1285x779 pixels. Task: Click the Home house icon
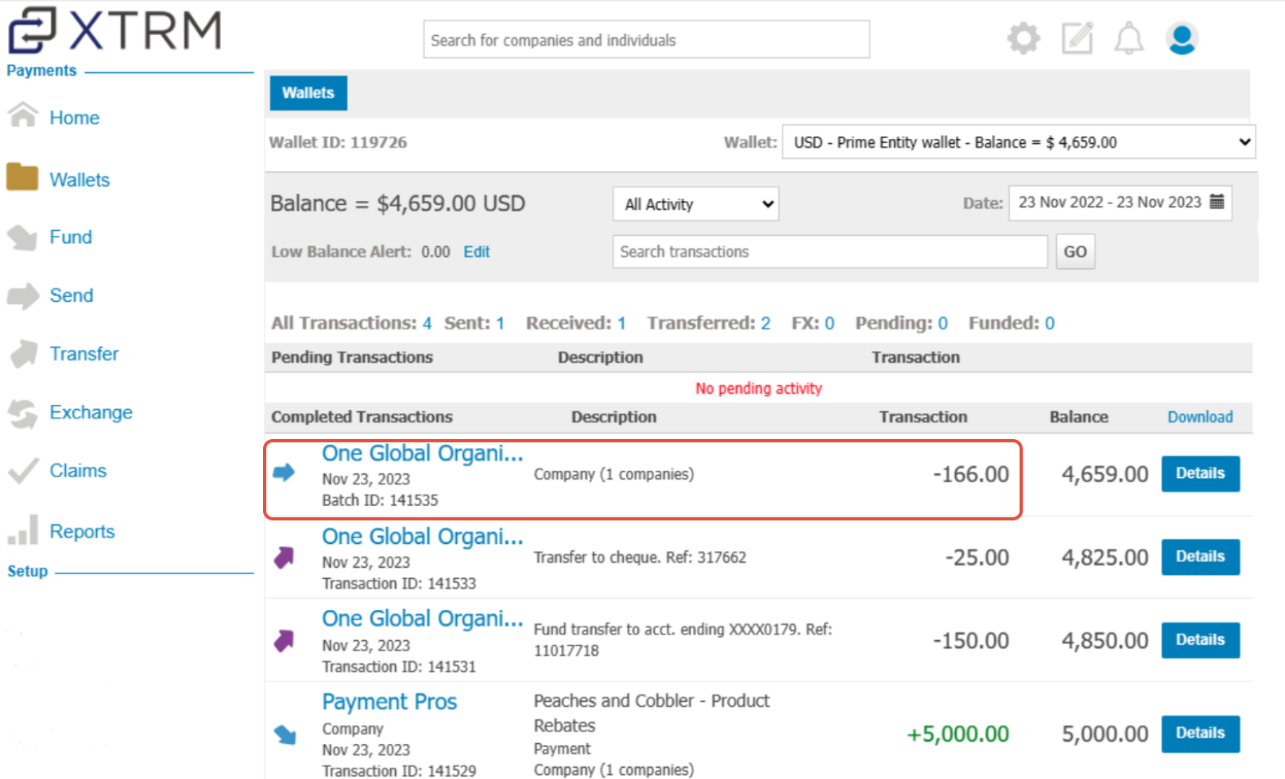22,116
